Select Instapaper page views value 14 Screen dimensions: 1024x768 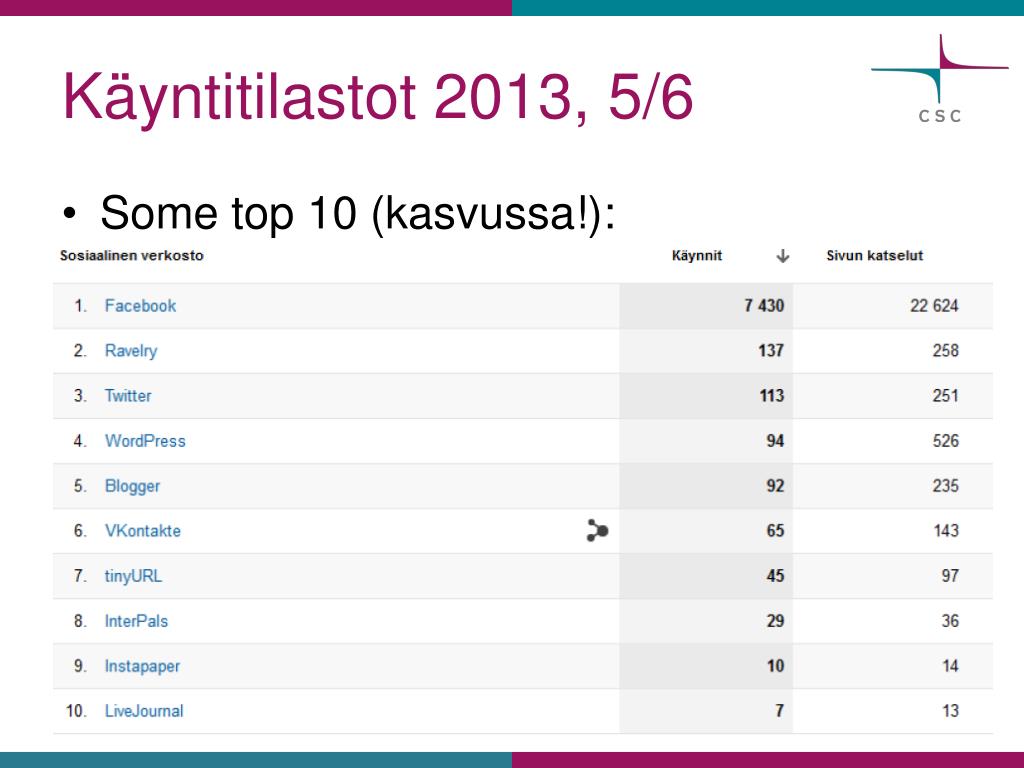click(950, 666)
